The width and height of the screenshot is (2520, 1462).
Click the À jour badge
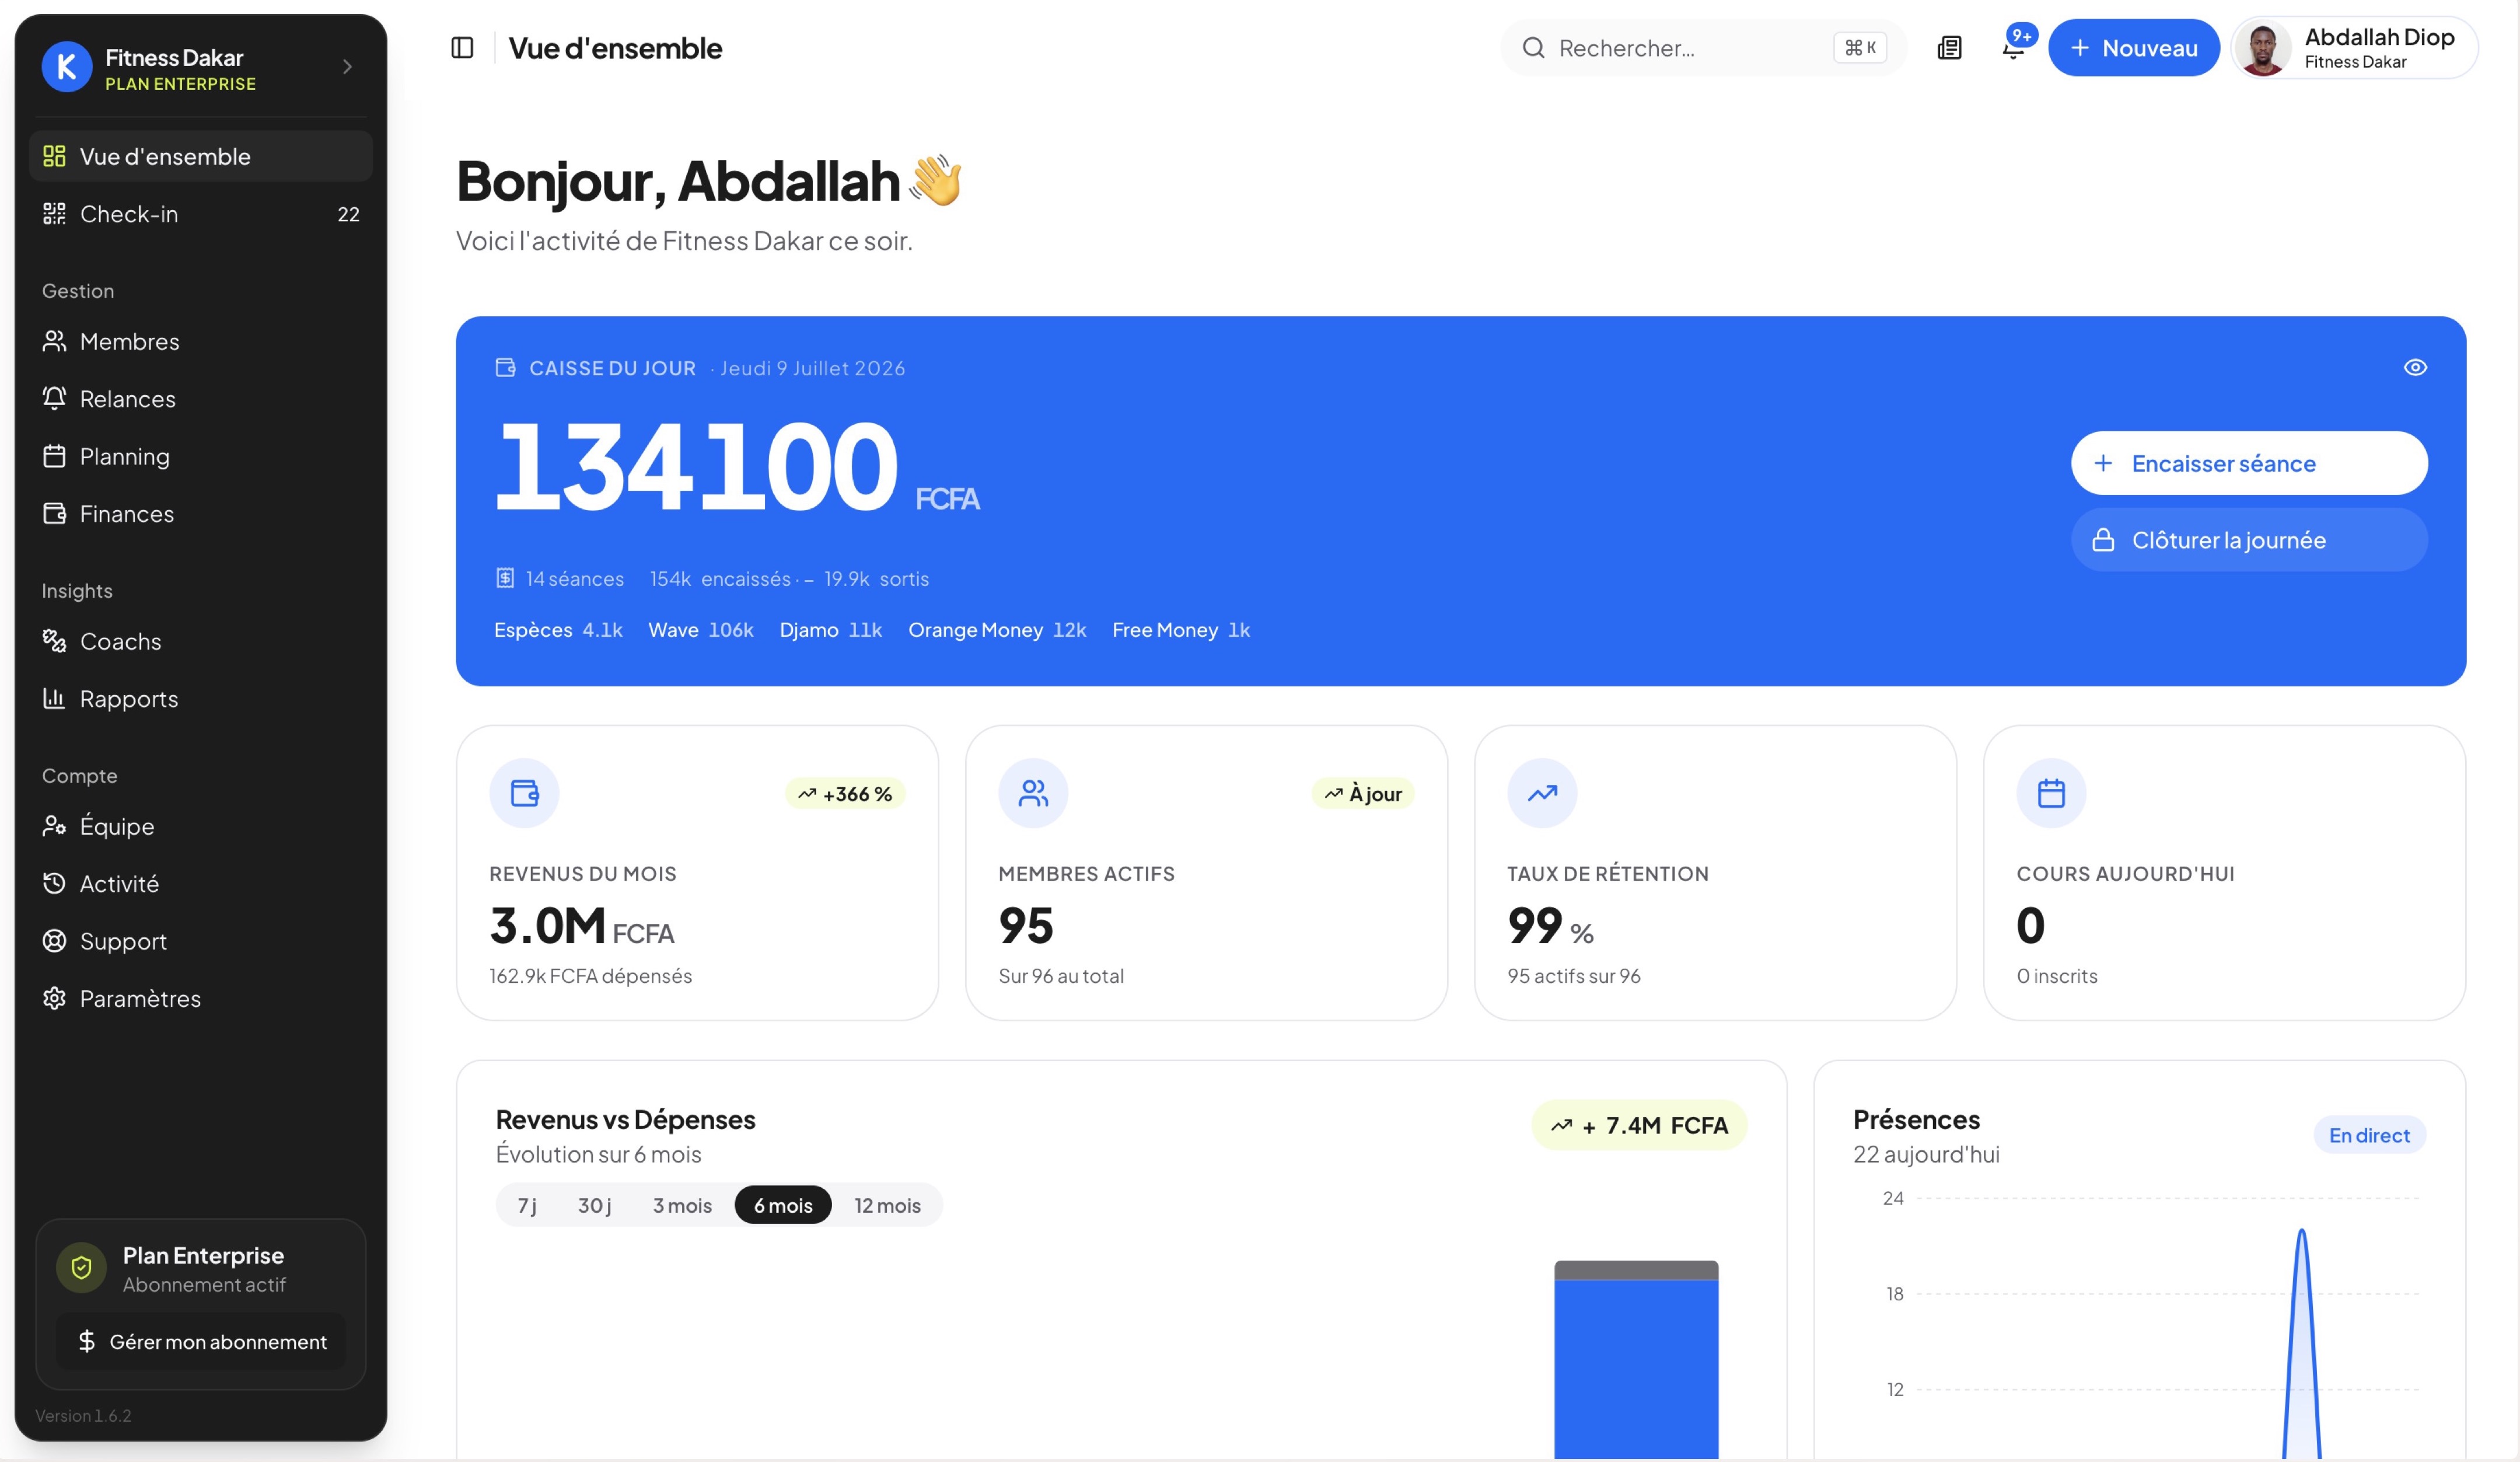[x=1362, y=794]
